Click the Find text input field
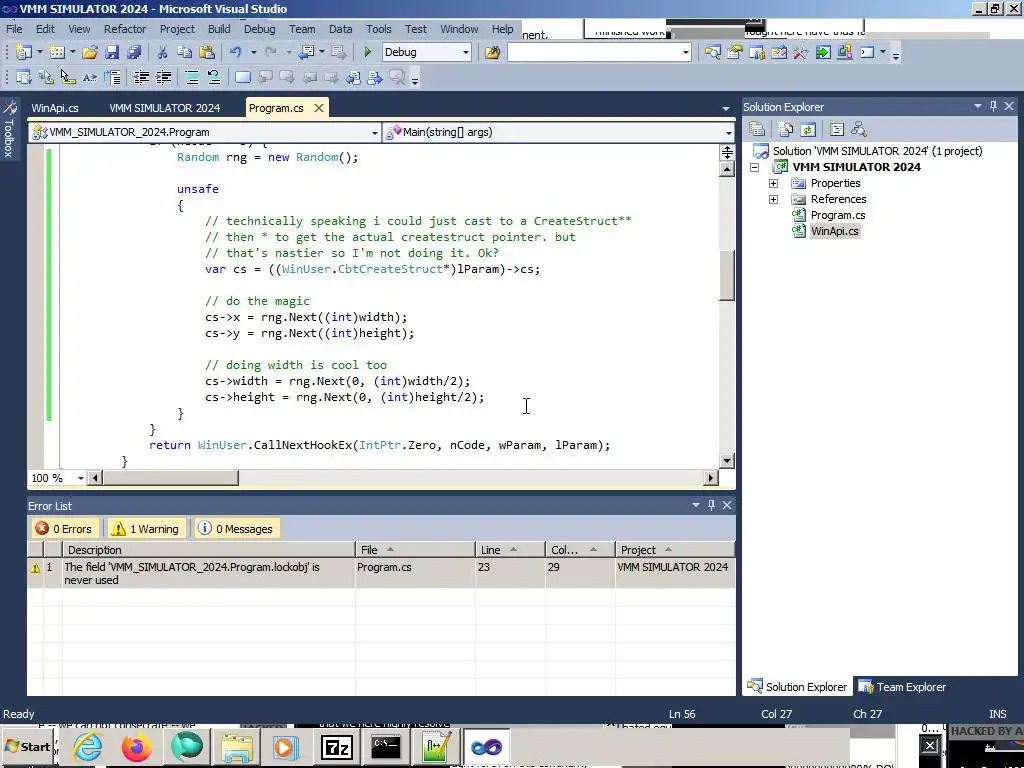1024x768 pixels. pos(594,52)
